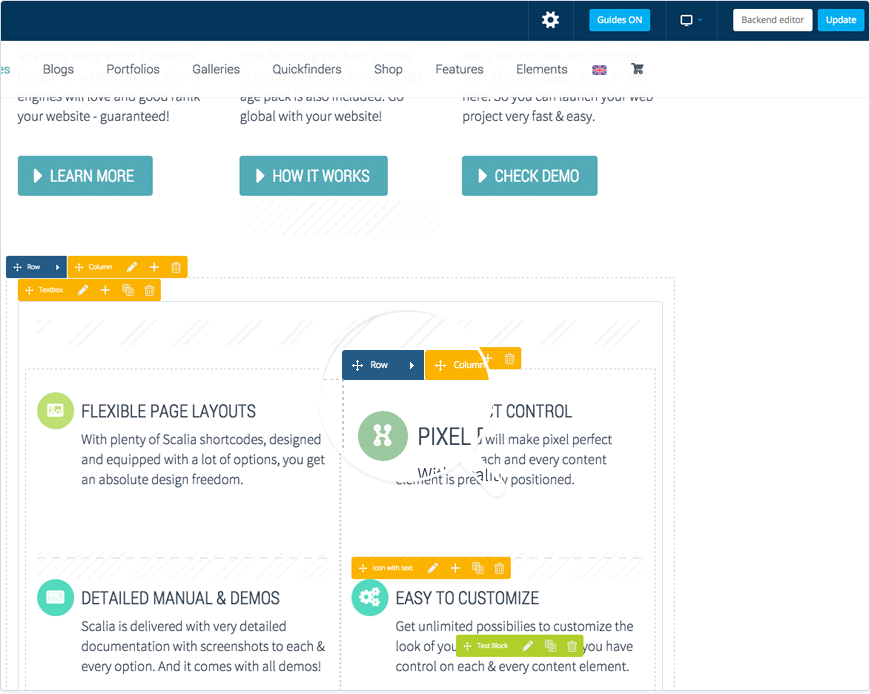Select the UK flag language icon
Image resolution: width=870 pixels, height=694 pixels.
coord(600,70)
